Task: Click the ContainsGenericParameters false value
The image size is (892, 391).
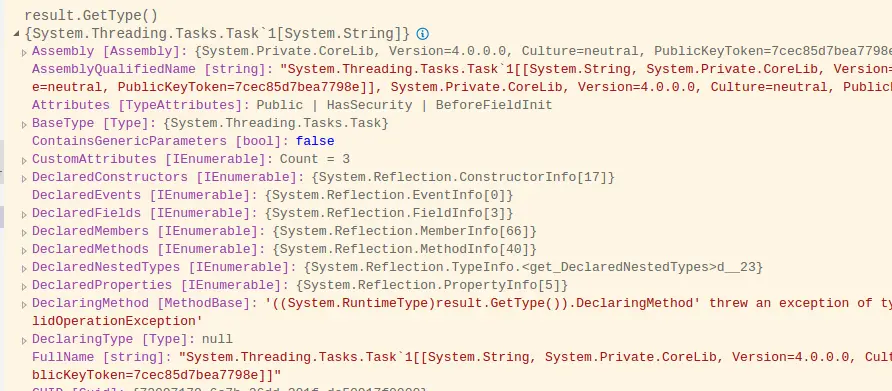Action: pos(315,141)
